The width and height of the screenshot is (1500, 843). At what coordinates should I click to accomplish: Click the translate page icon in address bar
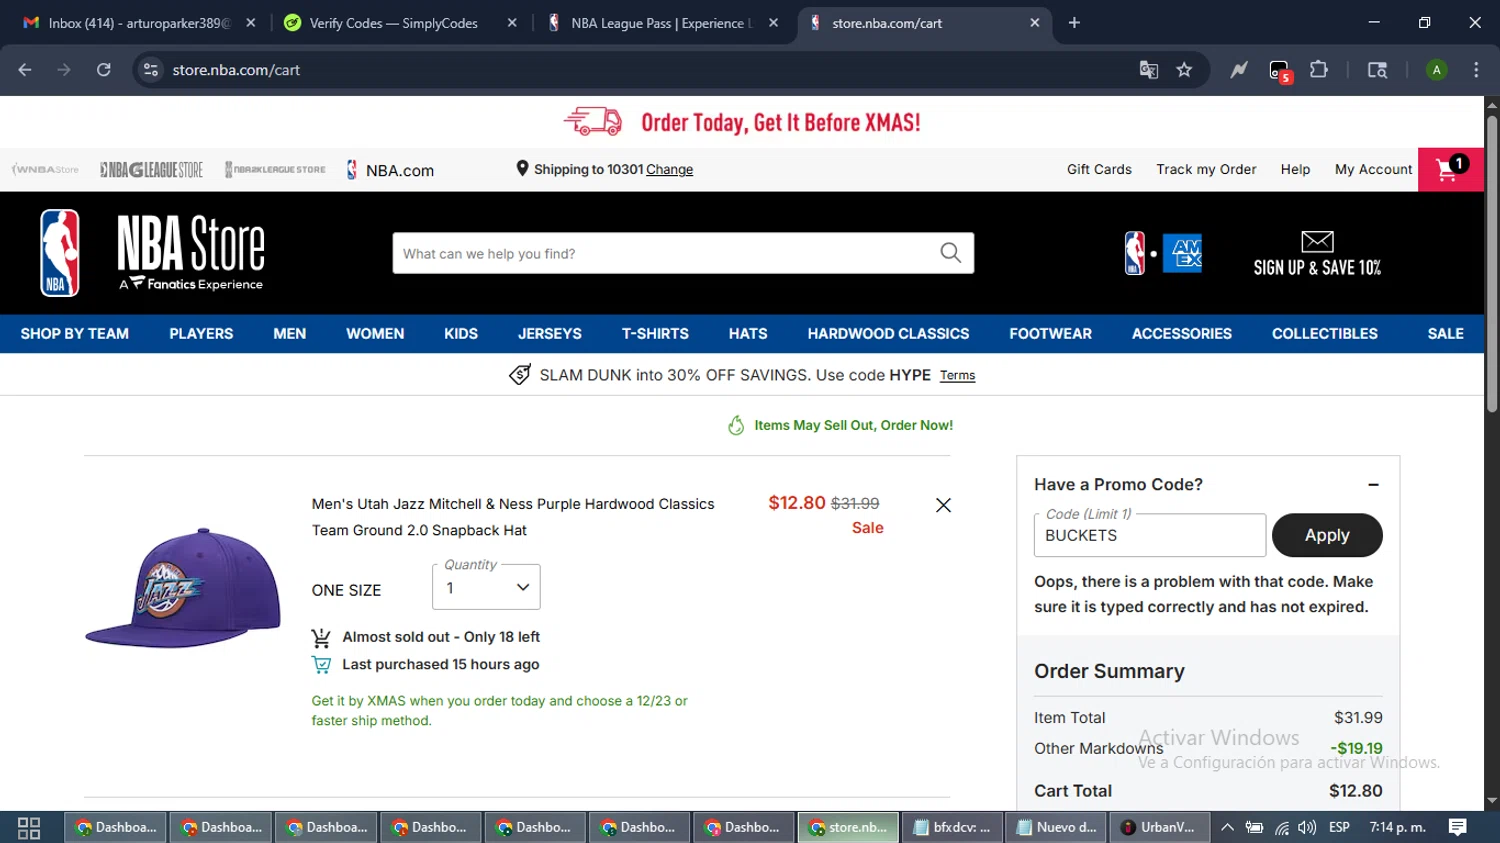click(x=1148, y=70)
